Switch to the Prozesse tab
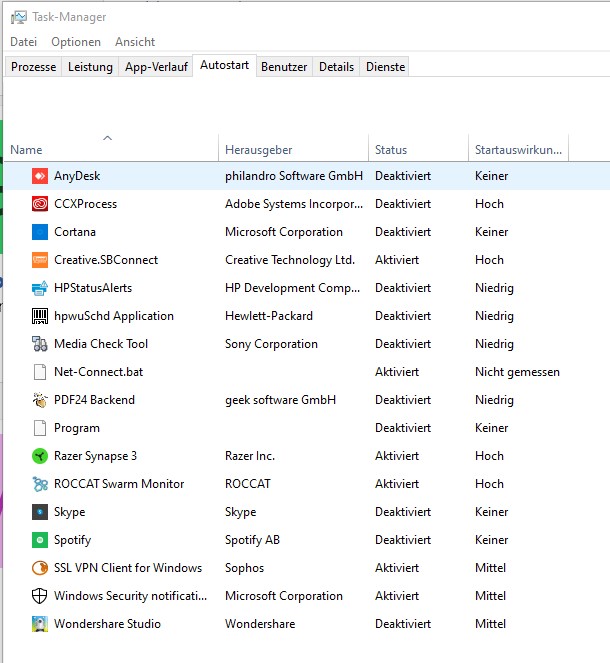The height and width of the screenshot is (663, 610). (33, 67)
